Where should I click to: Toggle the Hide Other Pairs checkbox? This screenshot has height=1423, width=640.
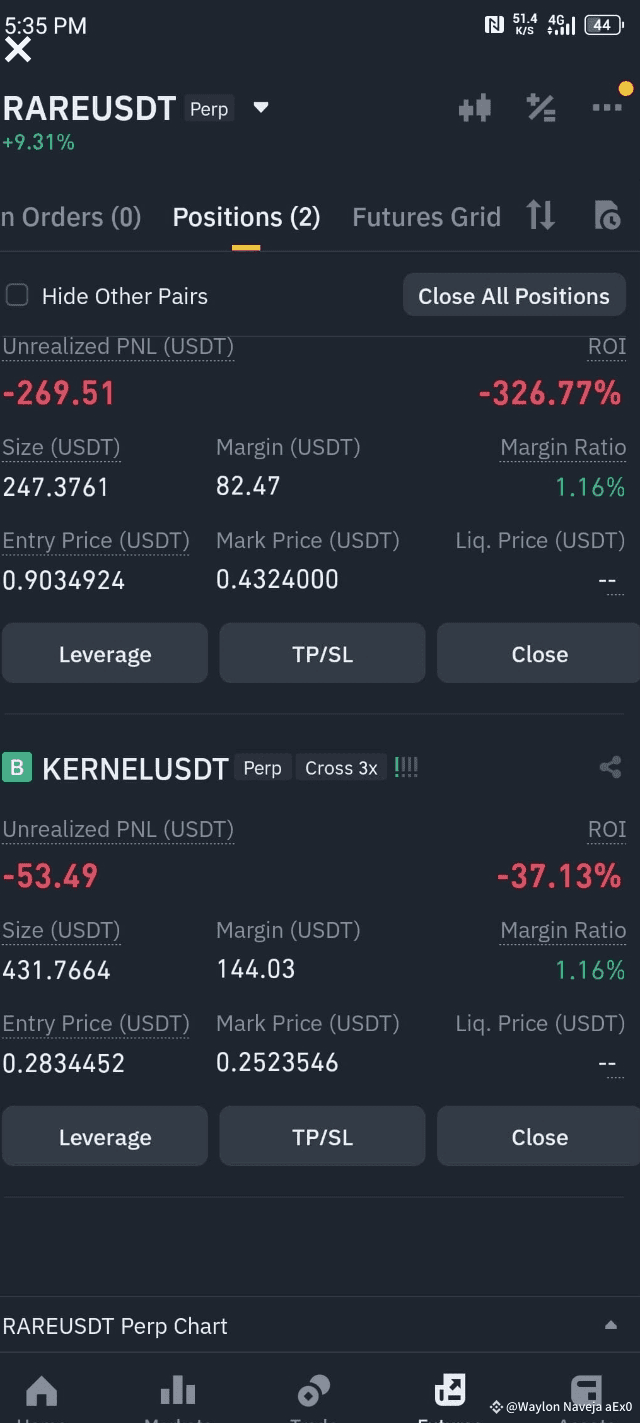pos(17,295)
